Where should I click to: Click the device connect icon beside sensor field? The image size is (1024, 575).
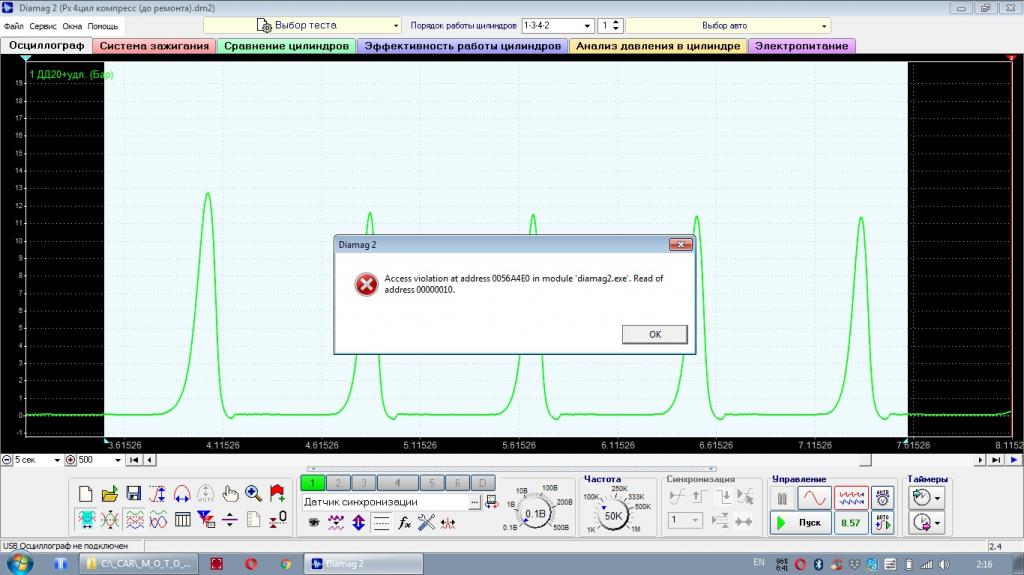492,502
